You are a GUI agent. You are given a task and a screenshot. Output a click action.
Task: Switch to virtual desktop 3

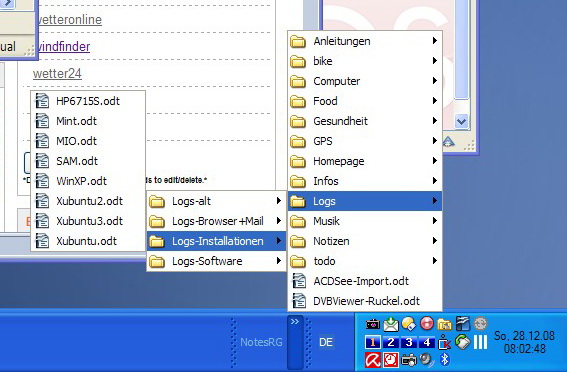tap(409, 342)
